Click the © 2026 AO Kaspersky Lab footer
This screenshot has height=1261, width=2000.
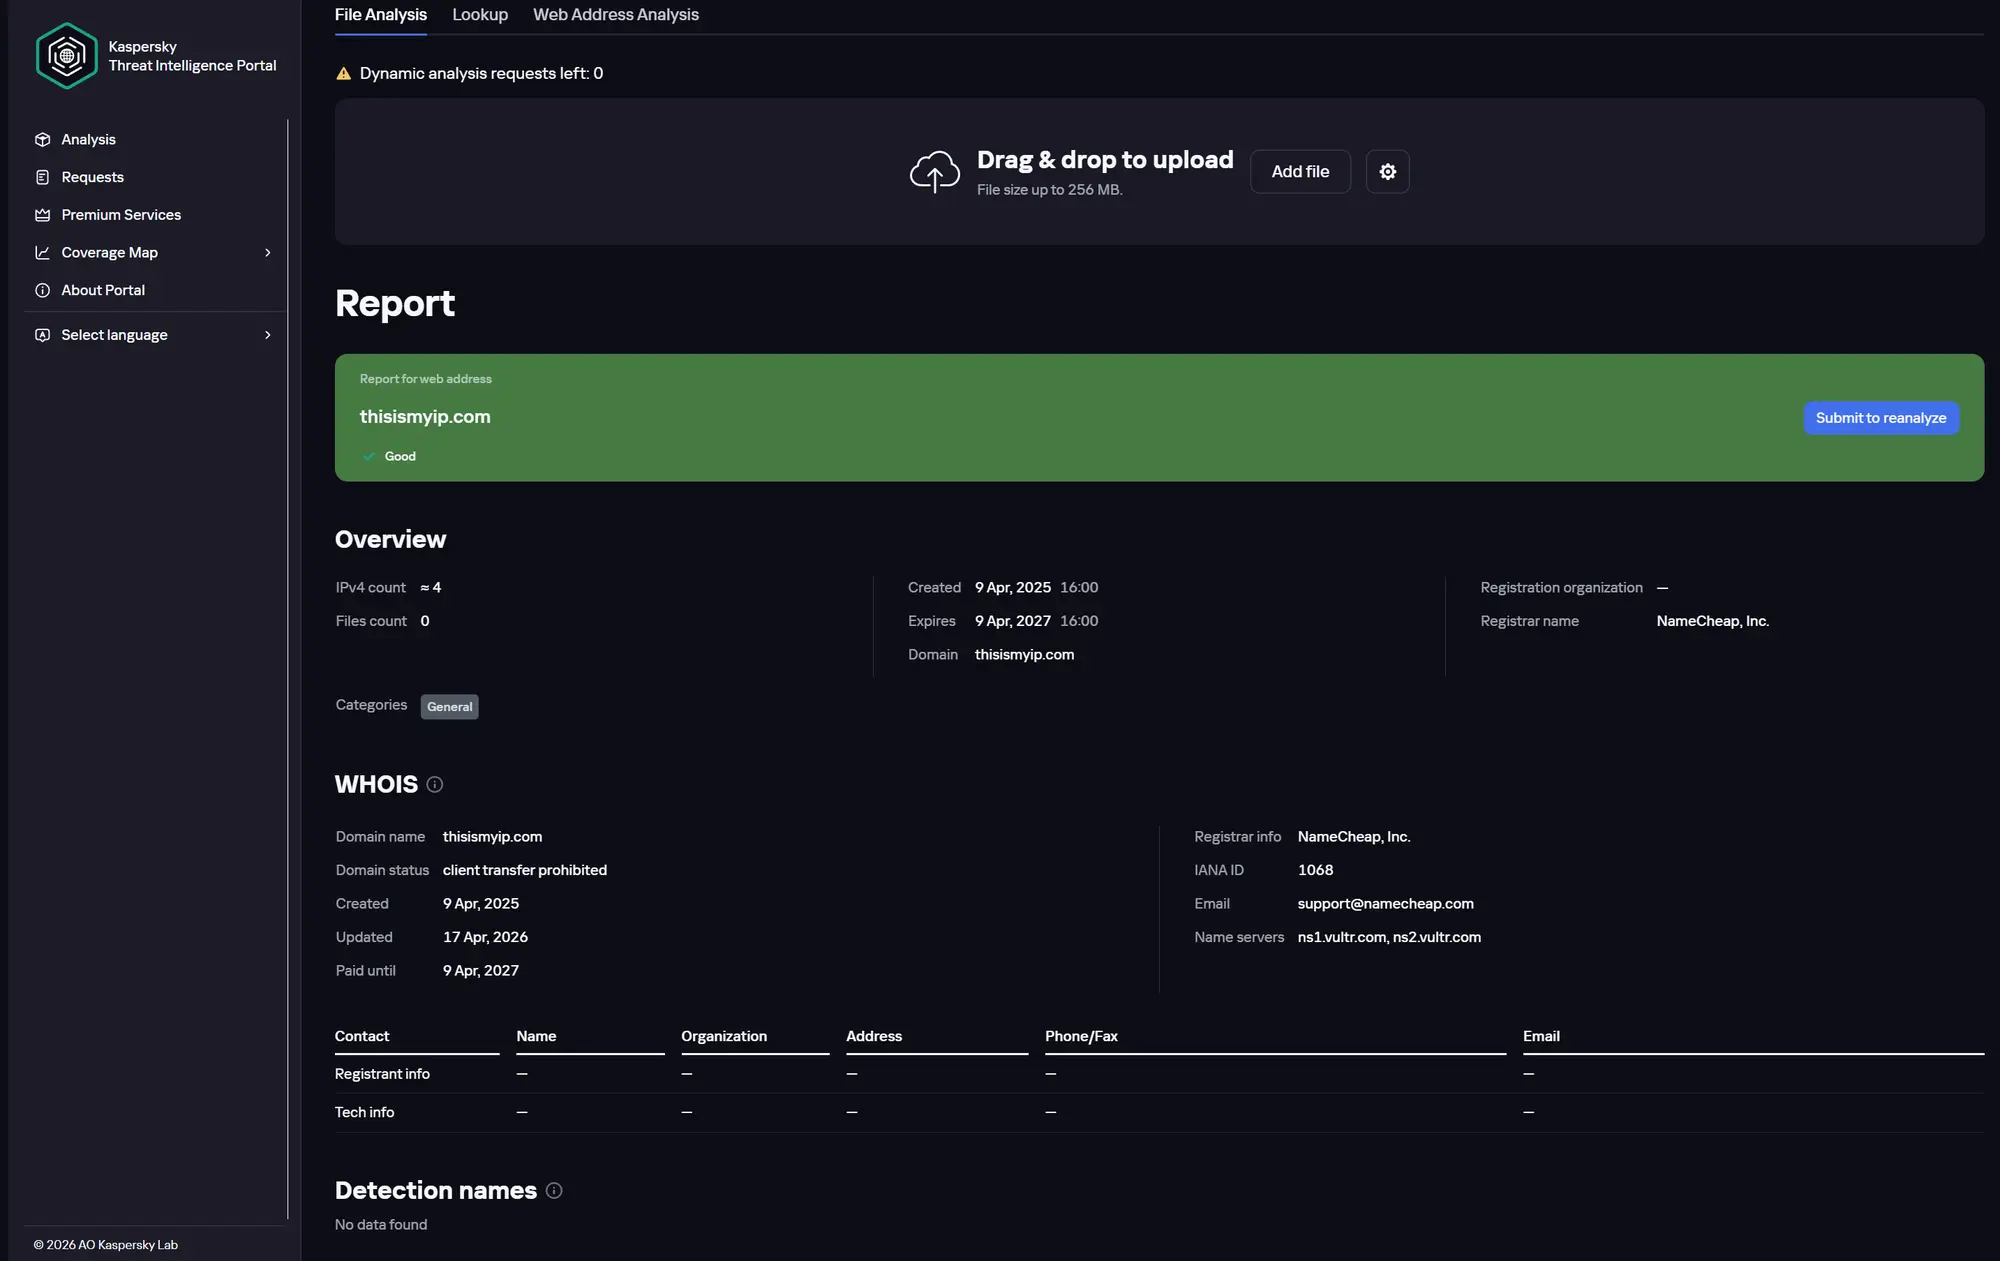pos(106,1245)
